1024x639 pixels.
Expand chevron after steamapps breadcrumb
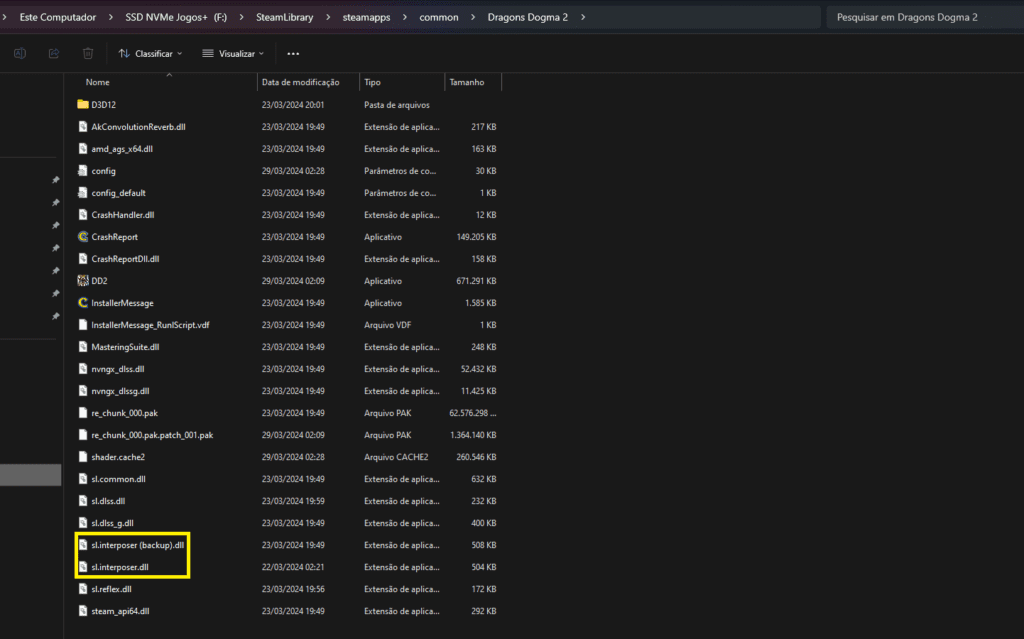(x=405, y=17)
